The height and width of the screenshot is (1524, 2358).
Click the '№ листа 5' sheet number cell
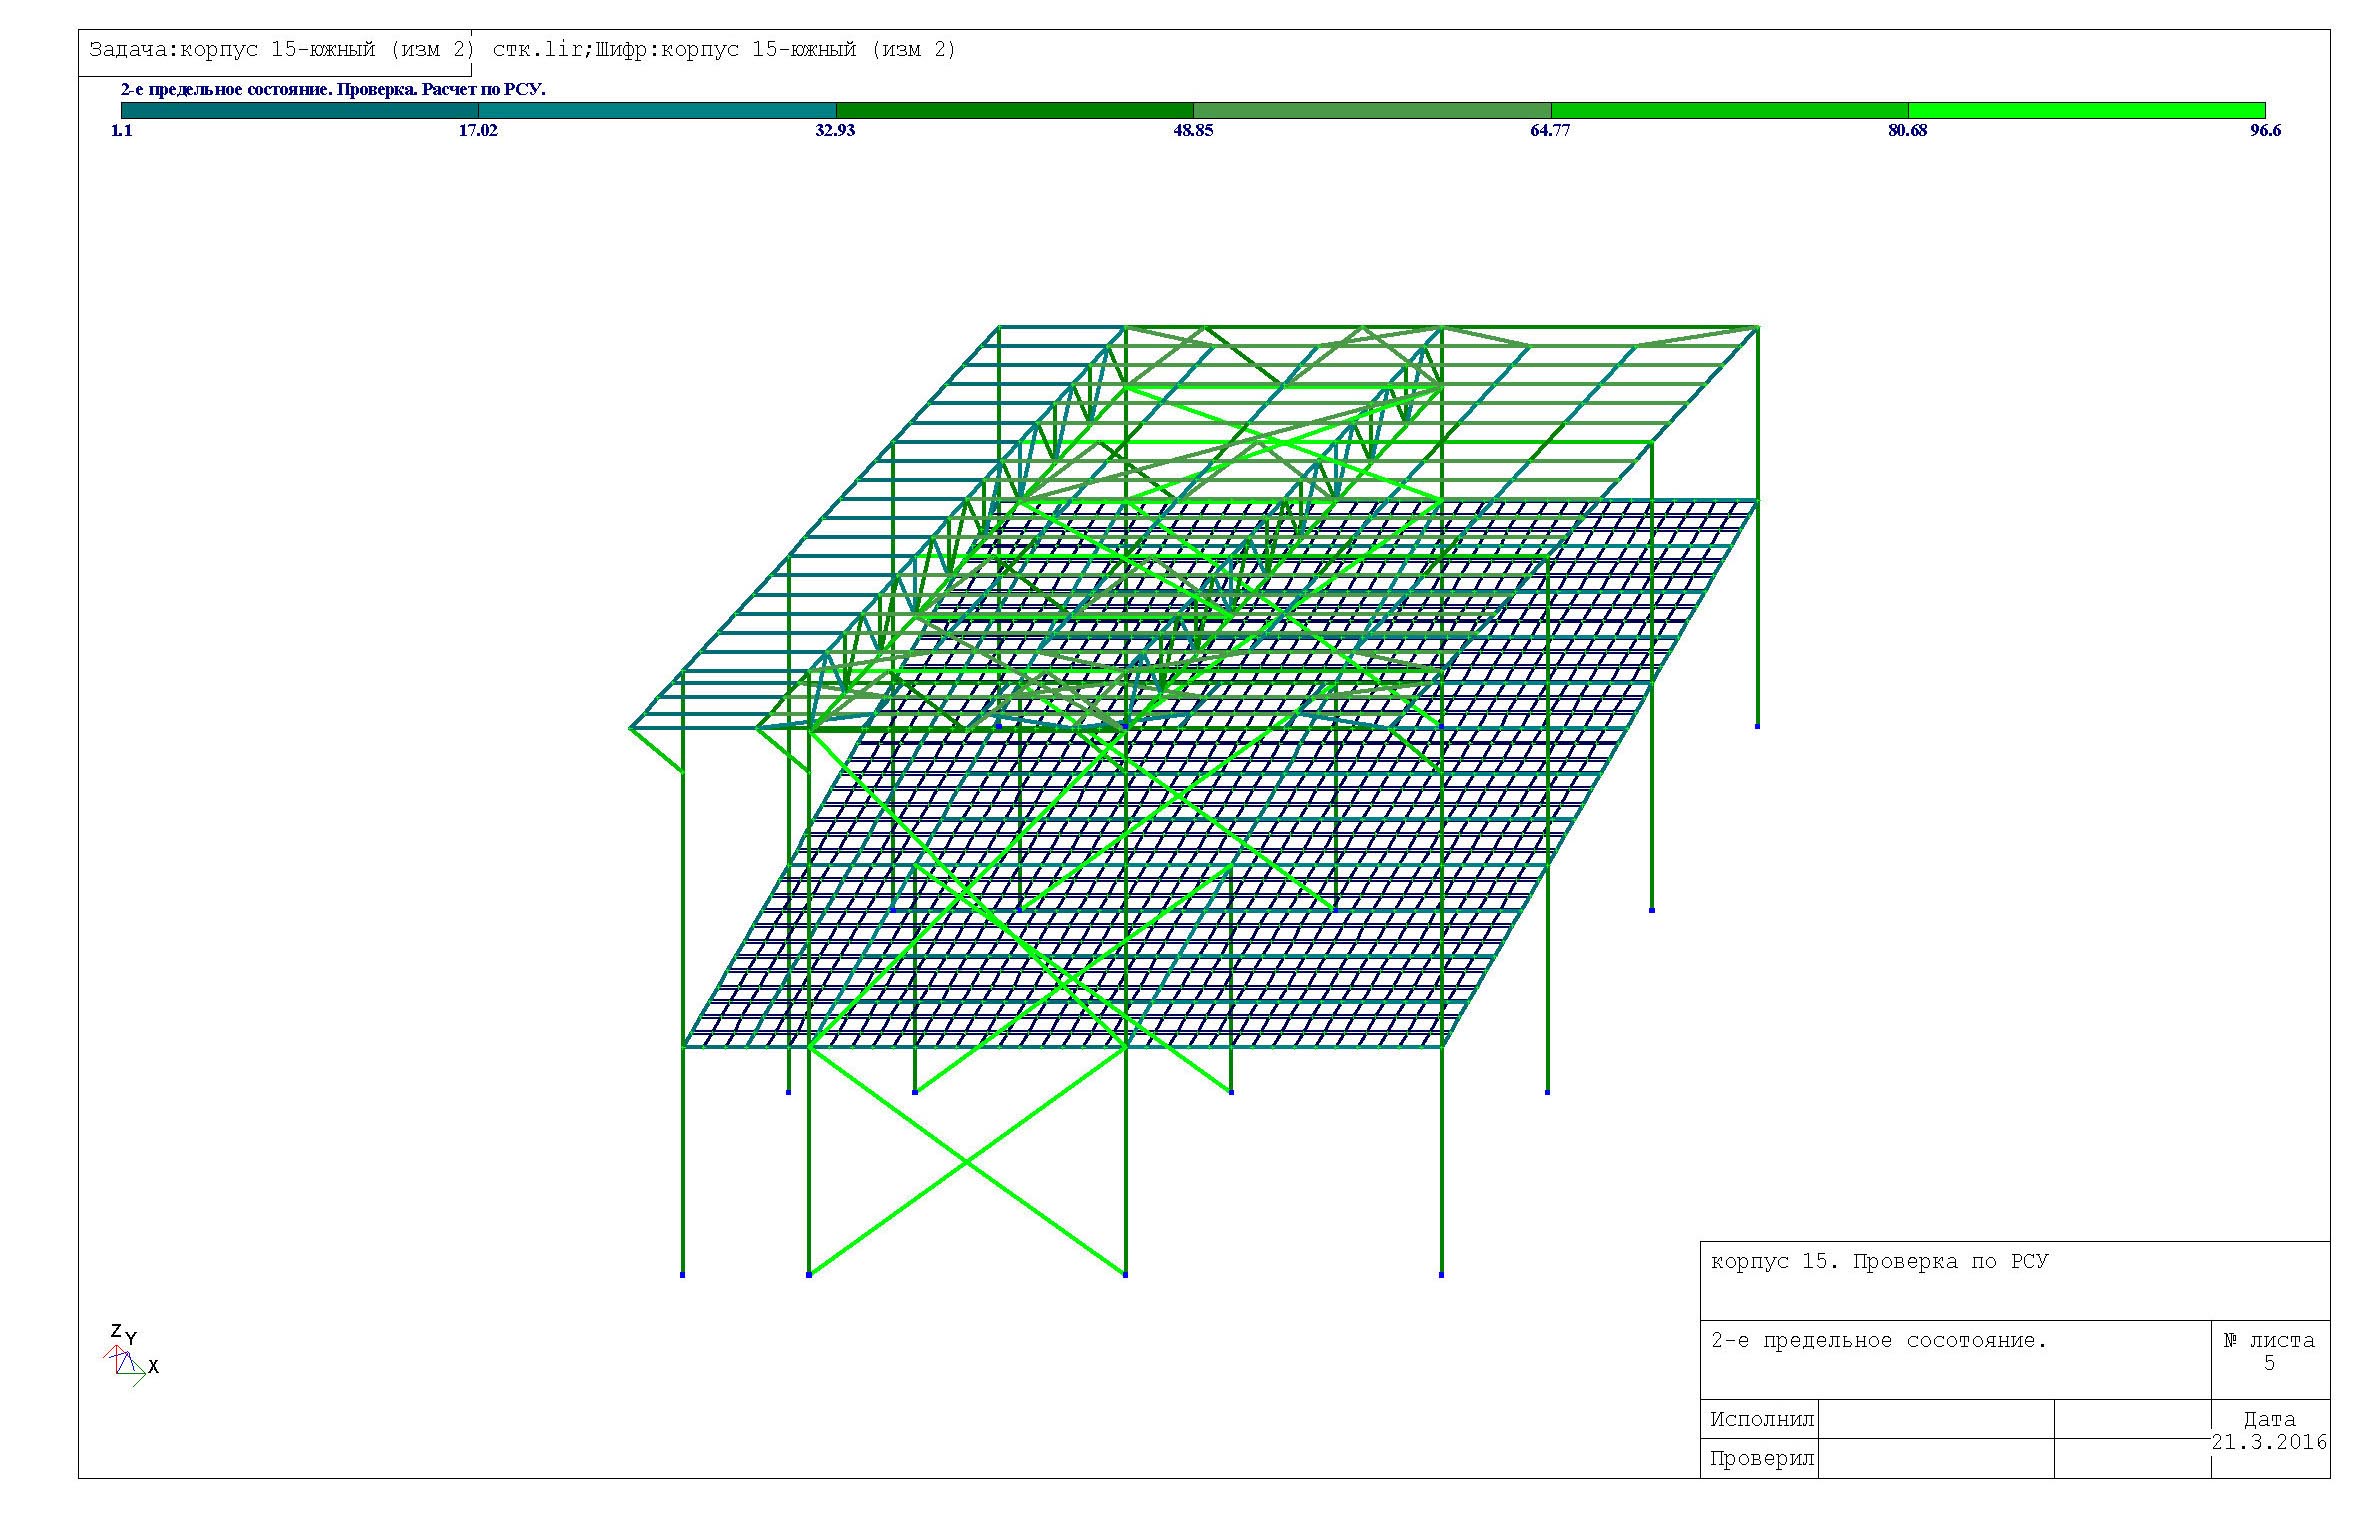pyautogui.click(x=2268, y=1351)
